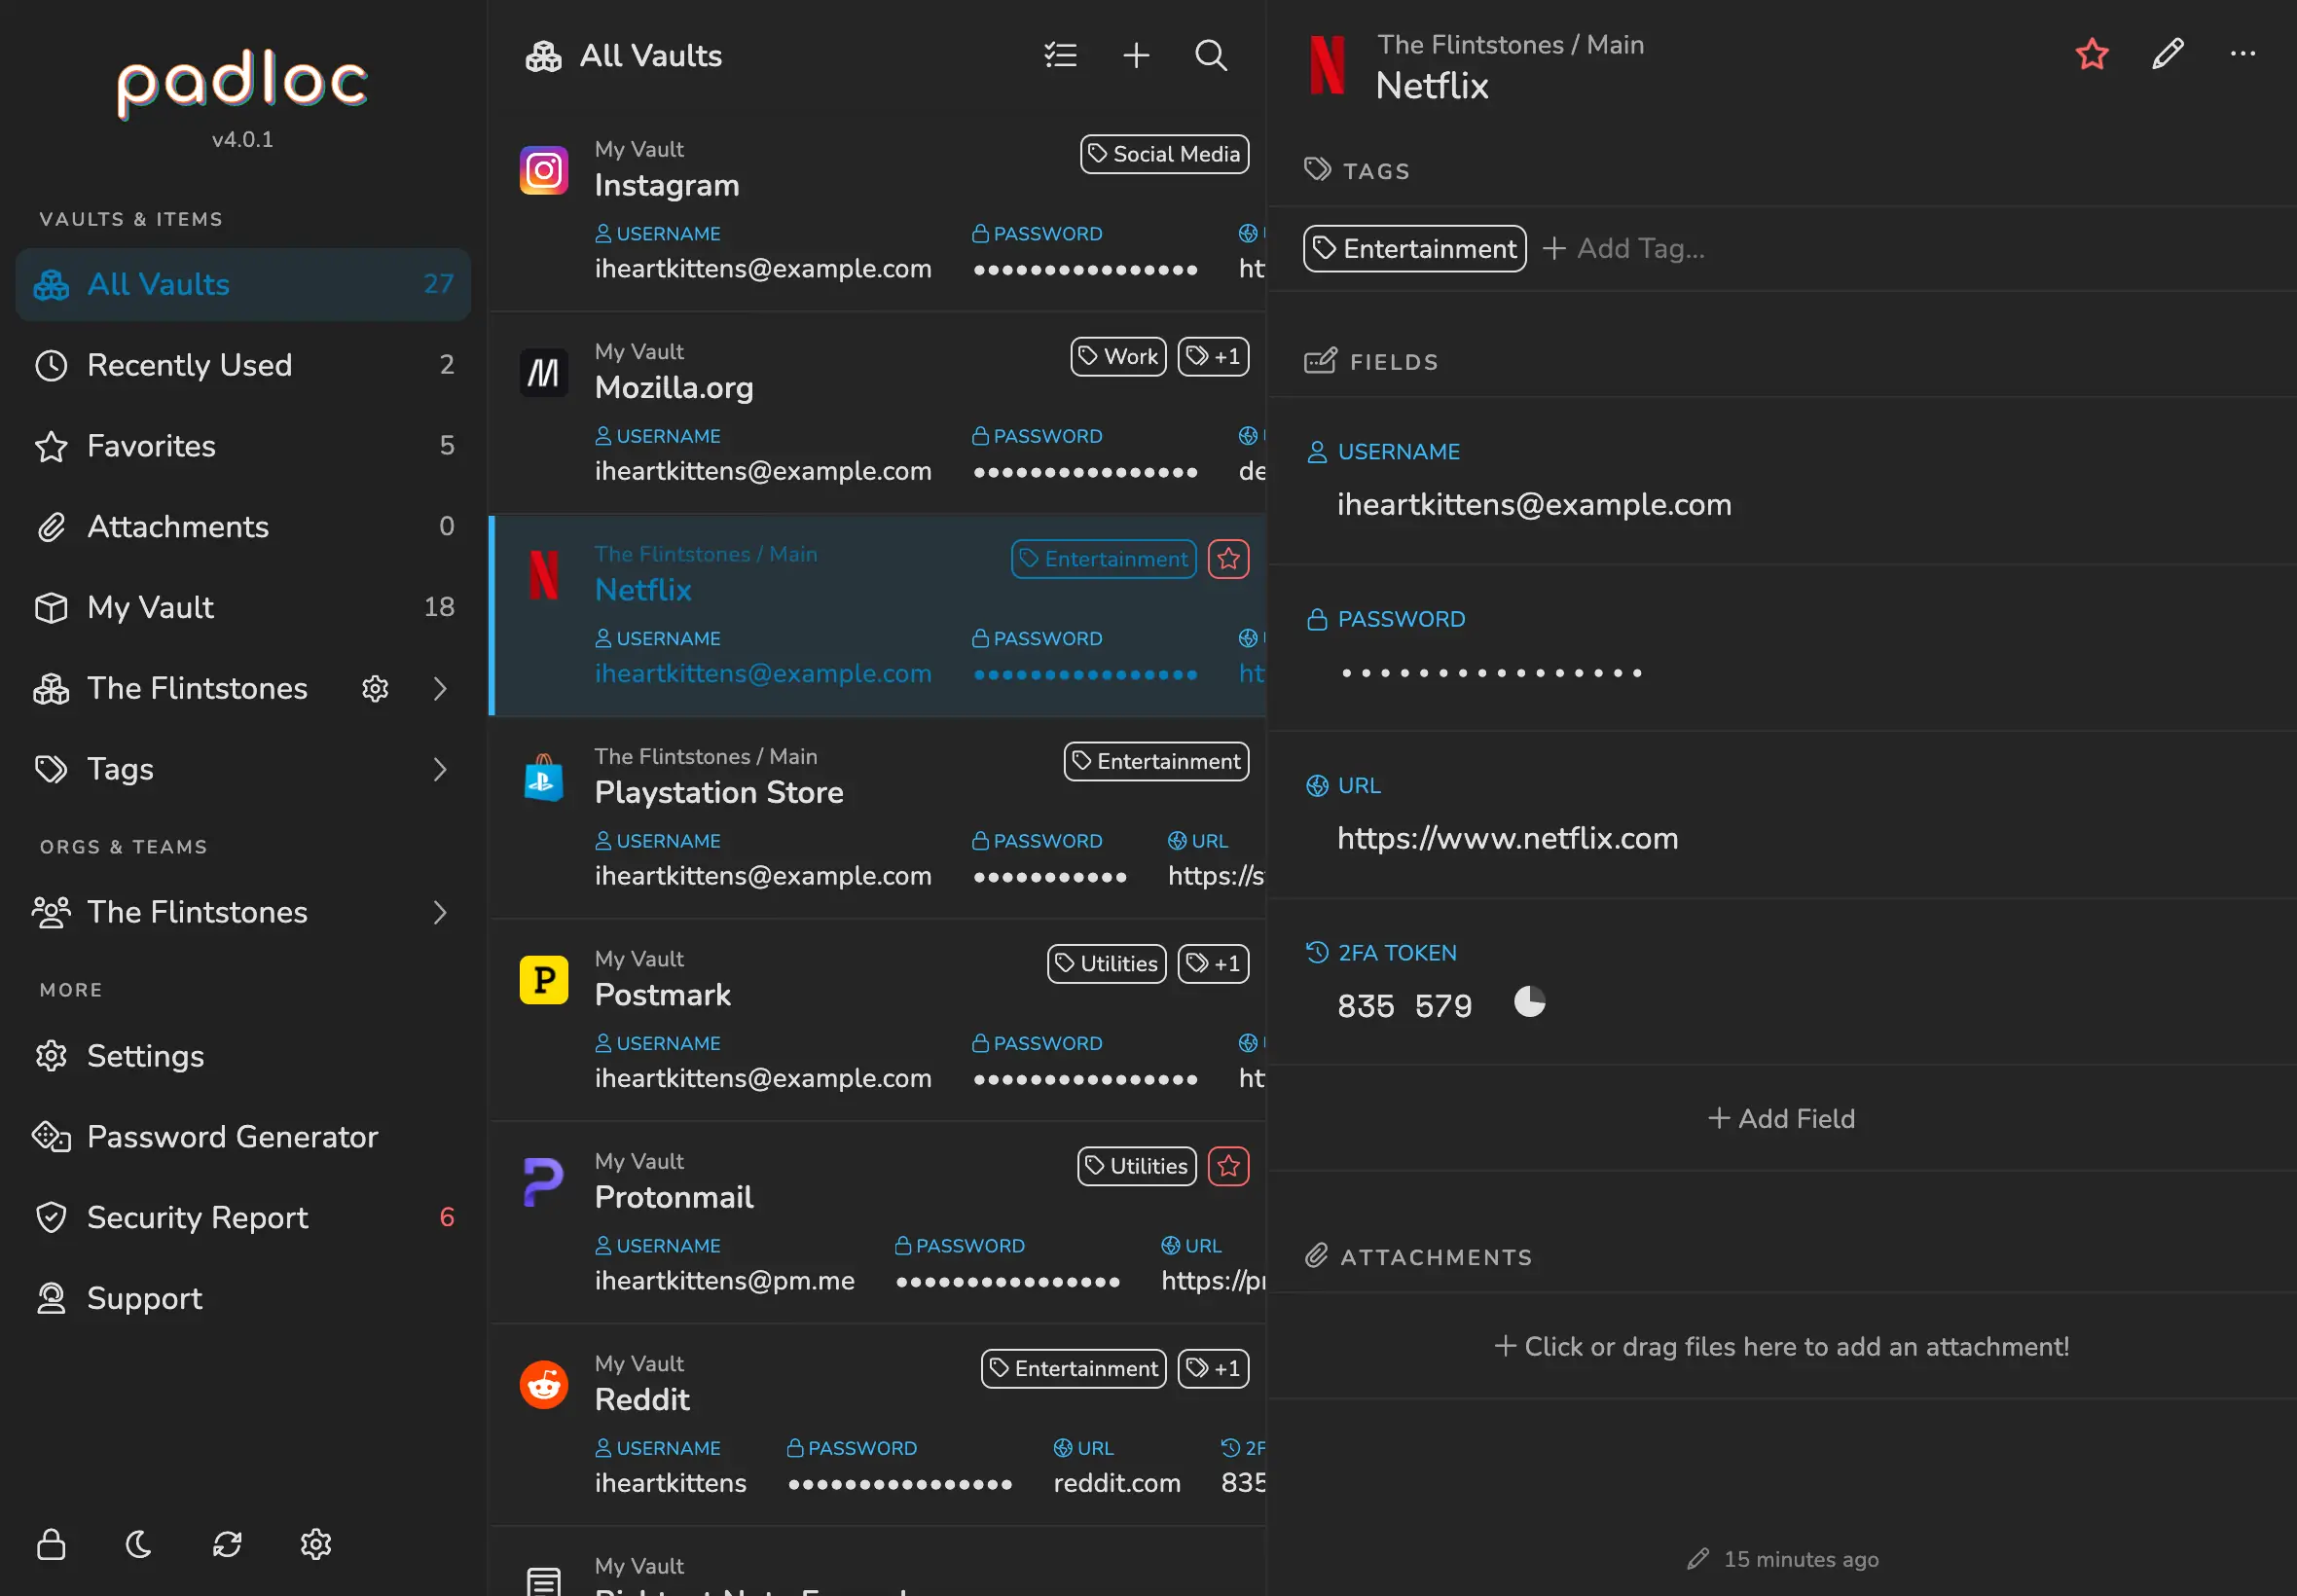Screen dimensions: 2297x1596
Task: Open the Playstation Store entry title
Action: pyautogui.click(x=719, y=793)
